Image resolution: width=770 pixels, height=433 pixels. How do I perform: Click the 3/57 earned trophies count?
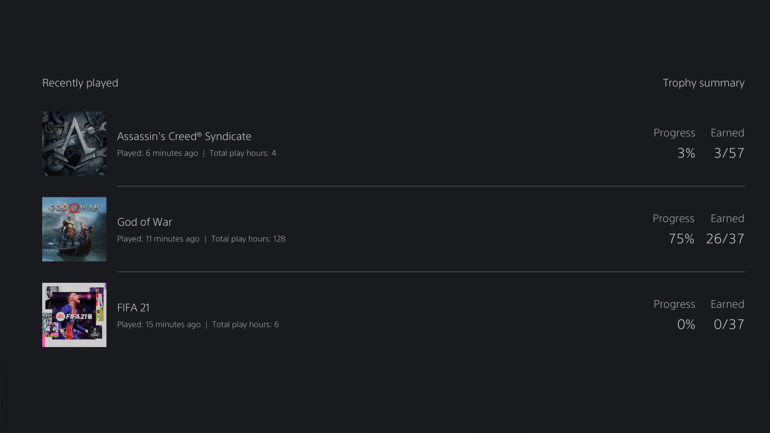pos(729,153)
